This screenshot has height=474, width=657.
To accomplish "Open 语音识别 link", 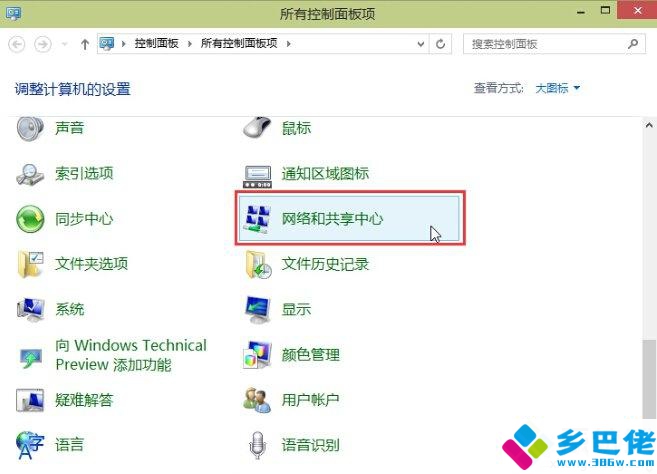I will [x=310, y=445].
